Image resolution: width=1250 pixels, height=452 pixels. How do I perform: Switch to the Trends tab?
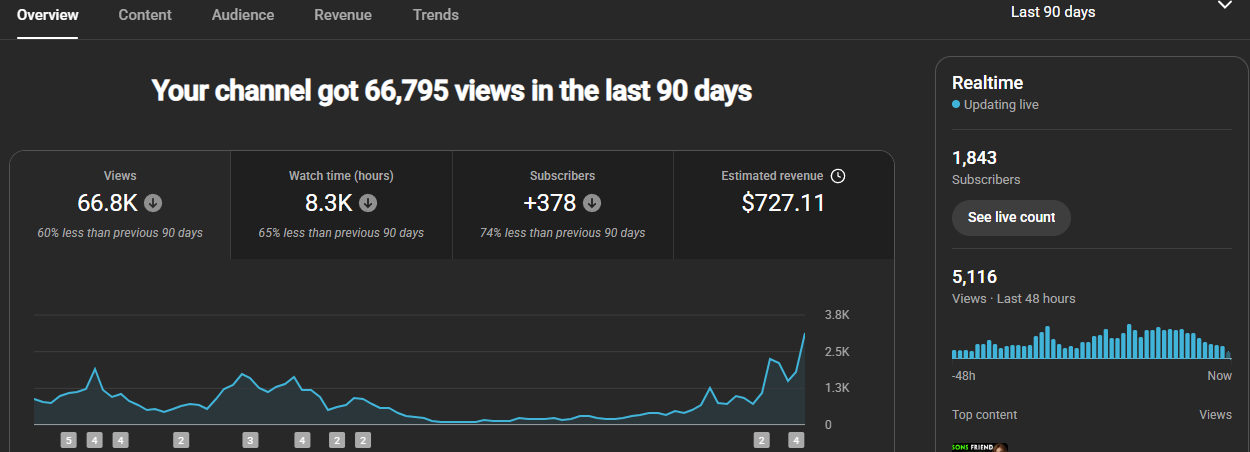point(436,15)
